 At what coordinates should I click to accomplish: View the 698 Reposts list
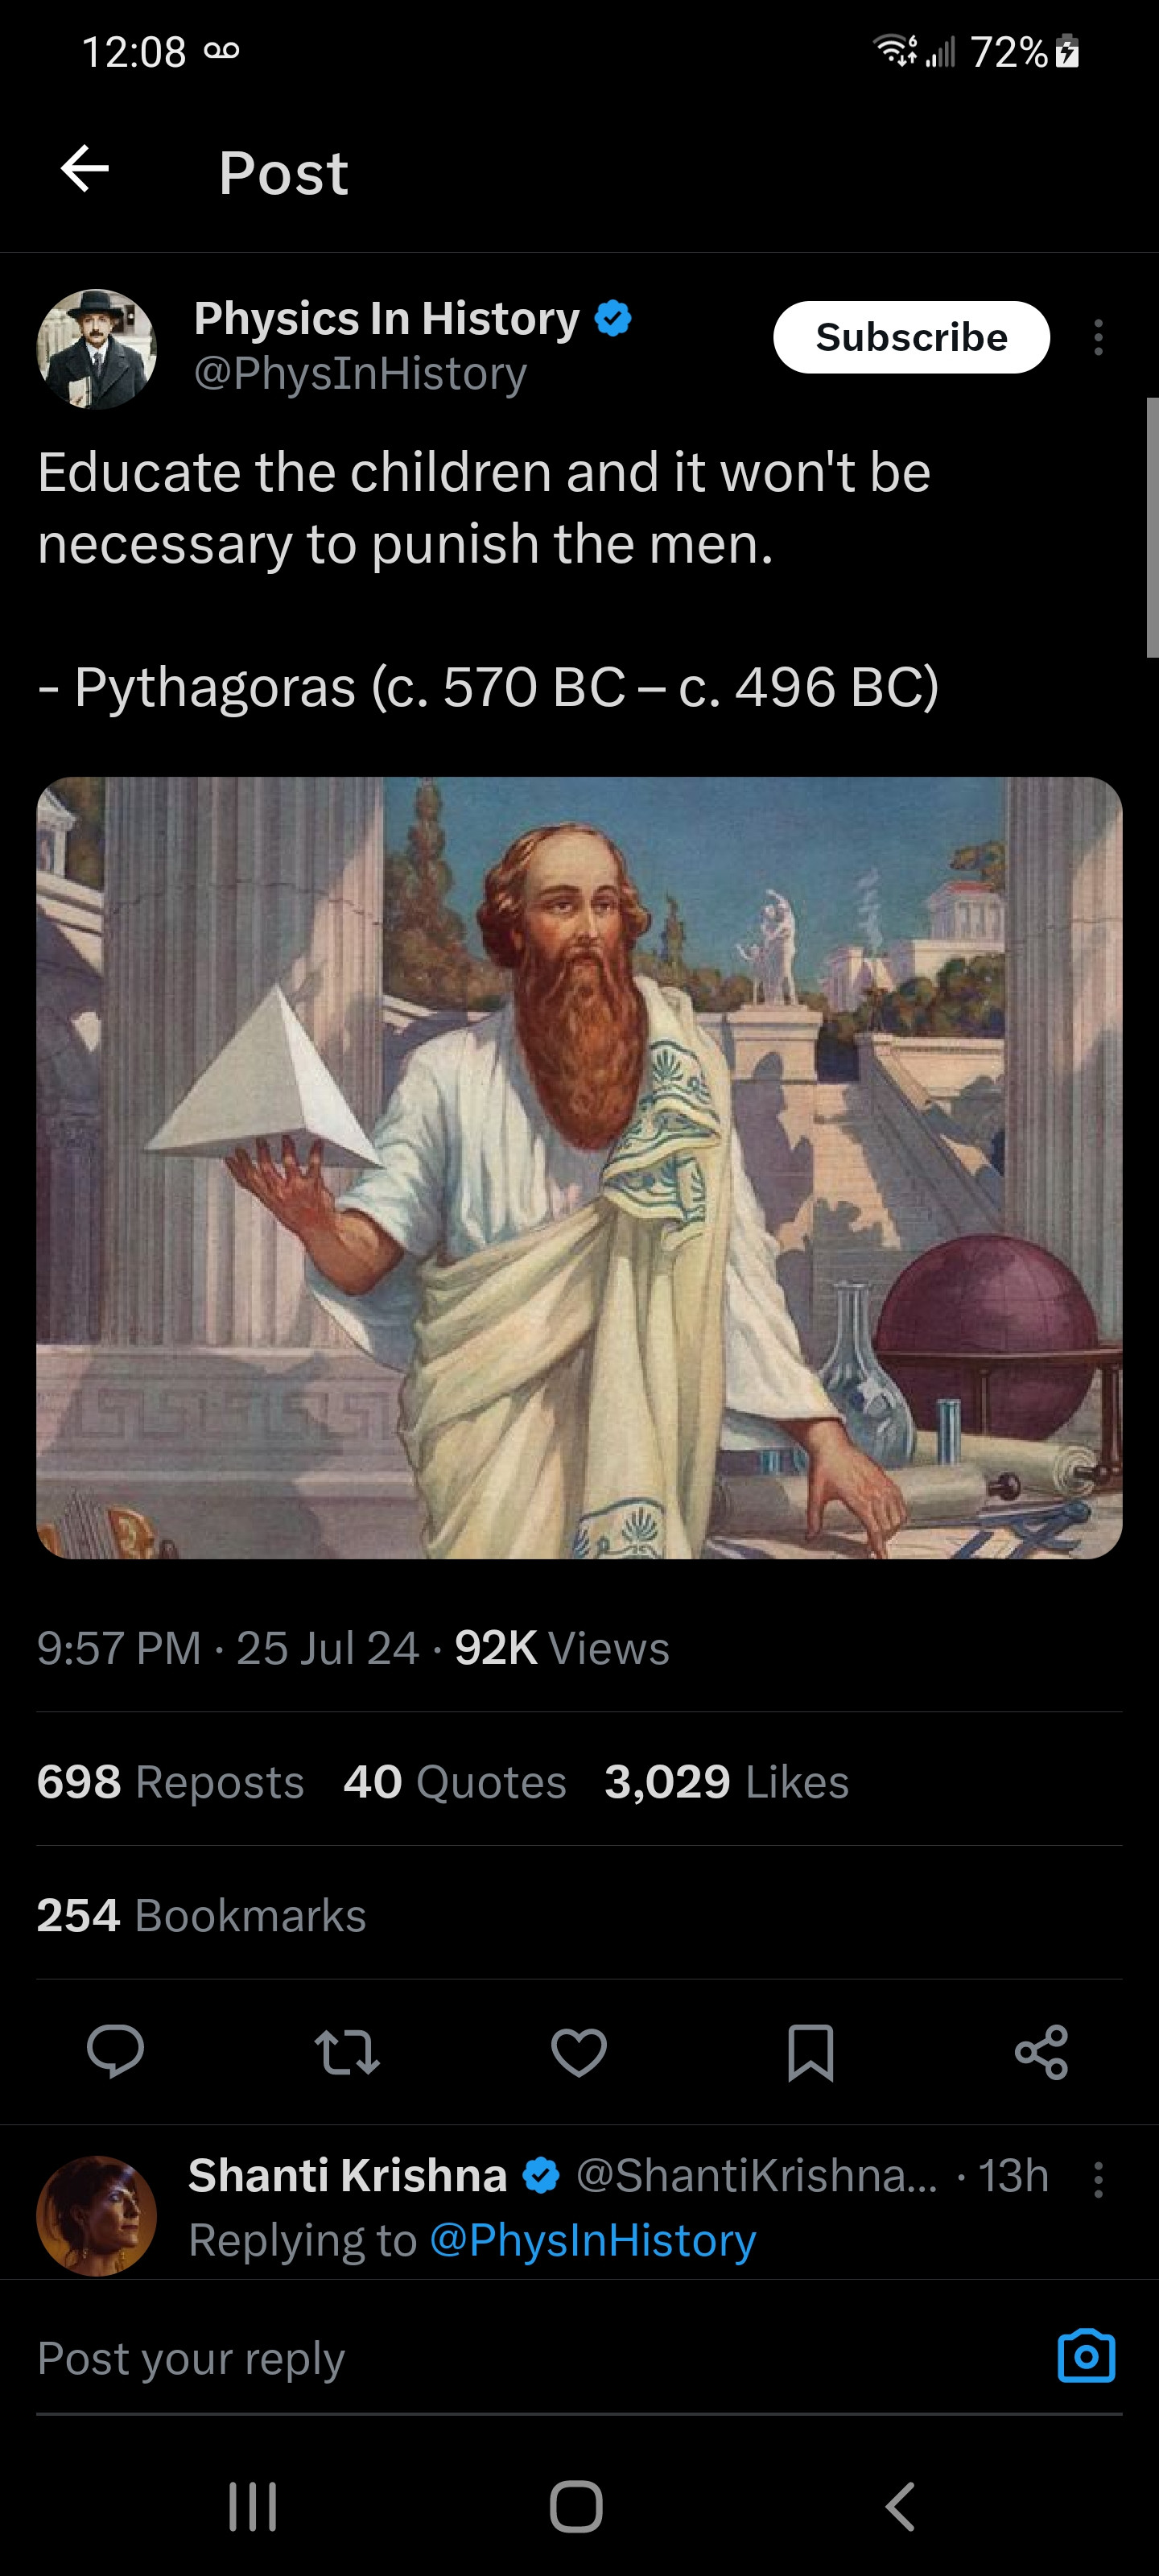[x=170, y=1782]
